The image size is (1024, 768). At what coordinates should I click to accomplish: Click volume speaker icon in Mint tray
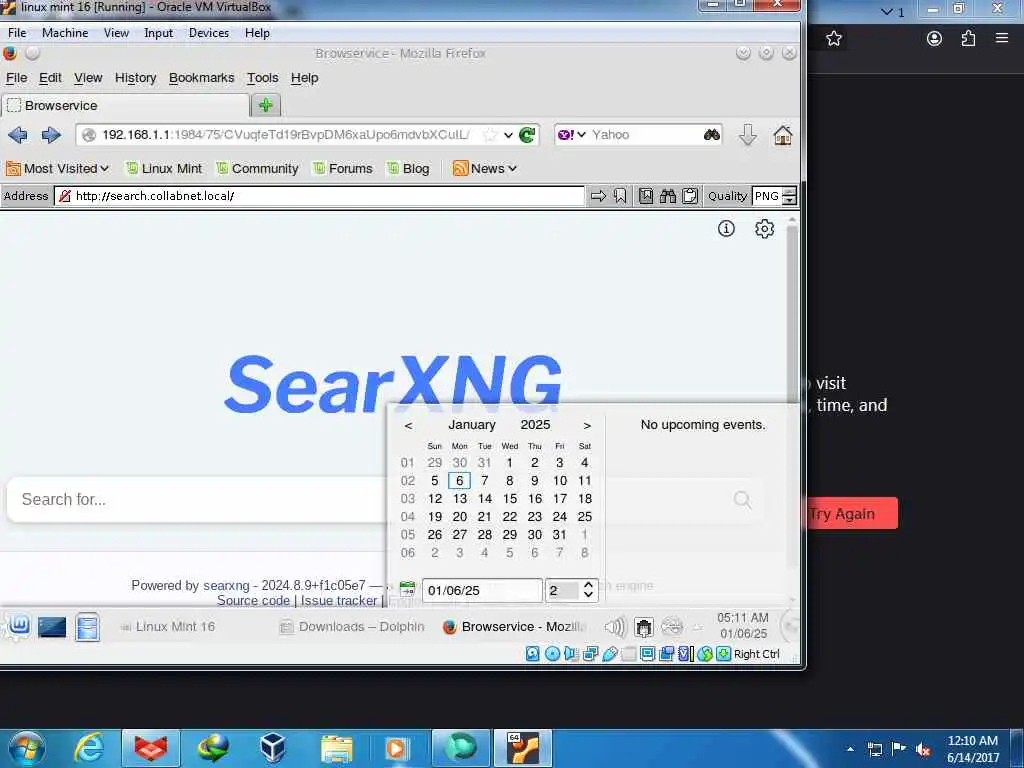615,628
